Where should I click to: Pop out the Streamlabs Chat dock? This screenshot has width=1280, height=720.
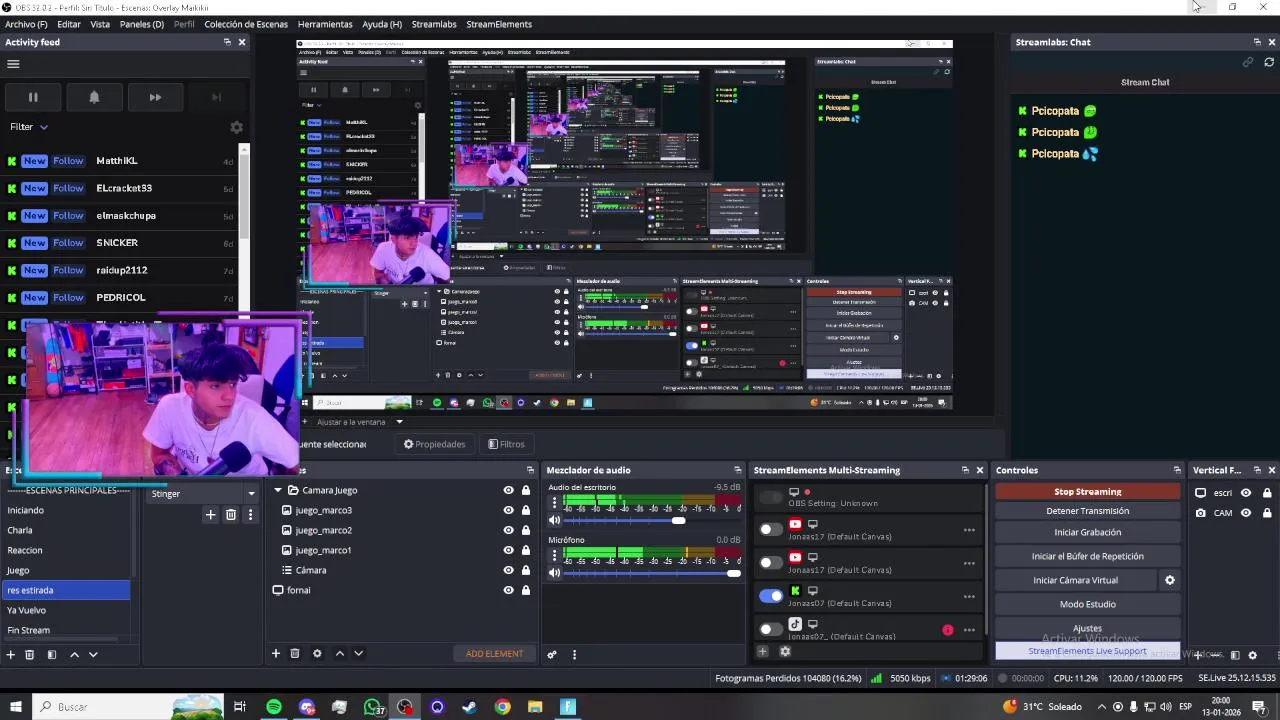tap(1257, 42)
